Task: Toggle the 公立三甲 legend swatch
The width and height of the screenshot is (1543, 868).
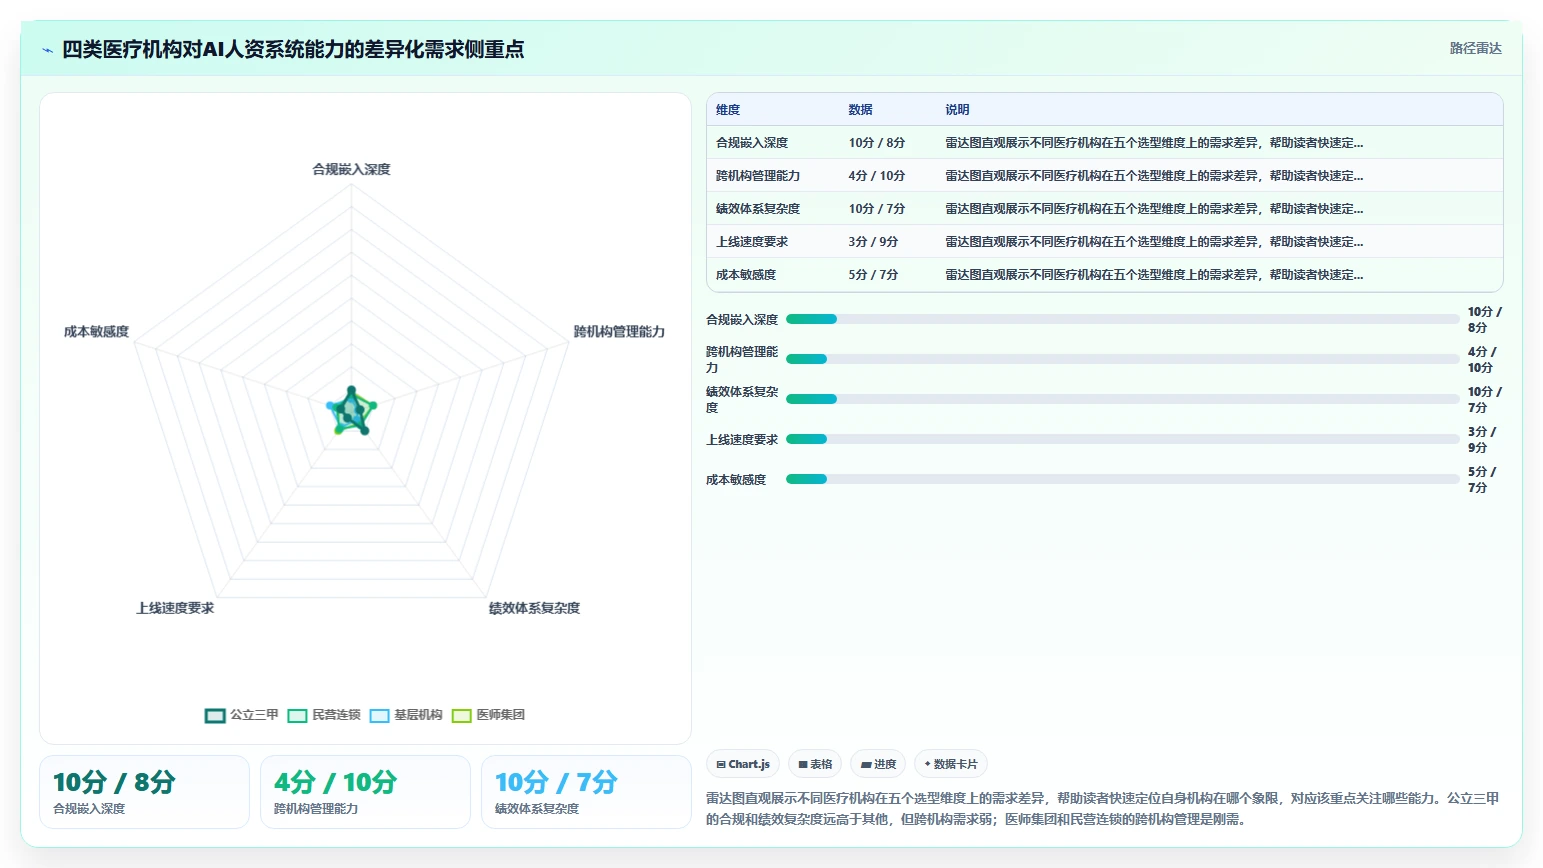Action: [215, 715]
